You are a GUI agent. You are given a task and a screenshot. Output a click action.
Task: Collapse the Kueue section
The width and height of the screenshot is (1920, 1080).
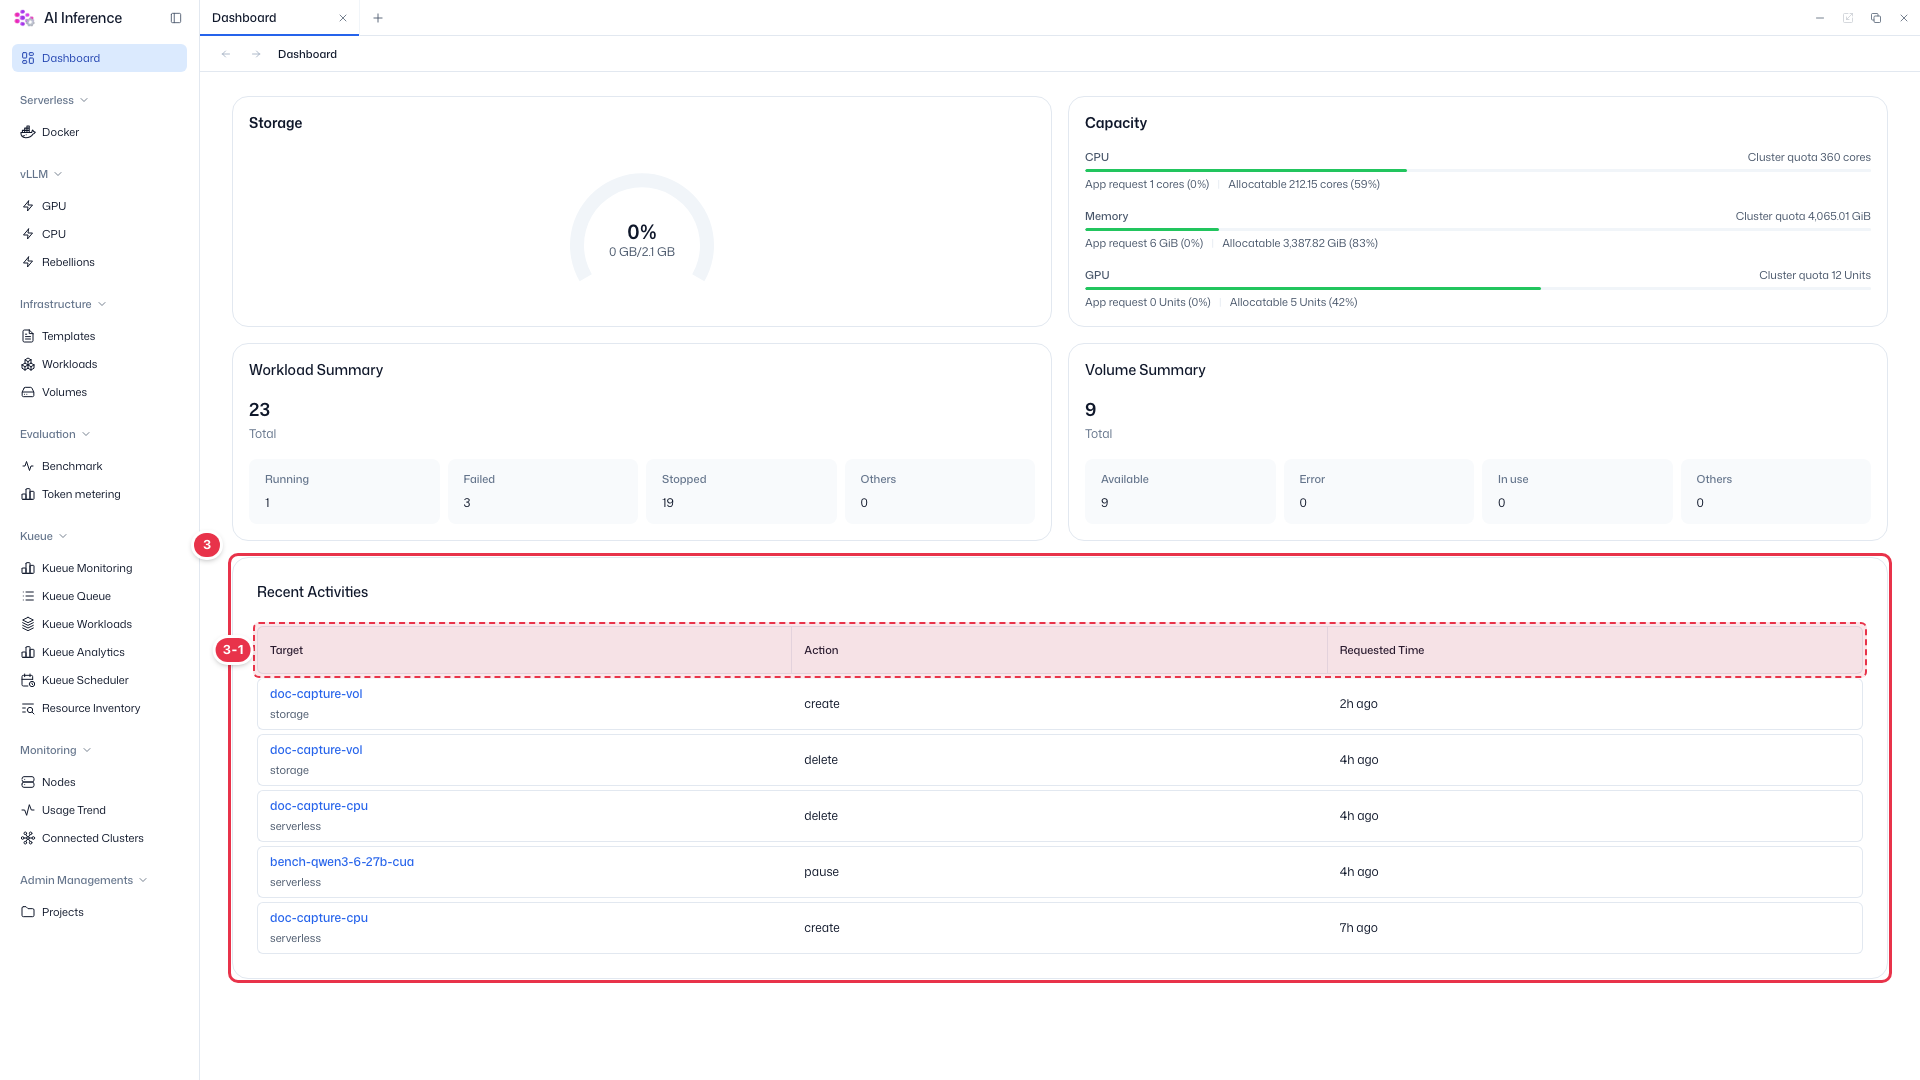point(44,536)
